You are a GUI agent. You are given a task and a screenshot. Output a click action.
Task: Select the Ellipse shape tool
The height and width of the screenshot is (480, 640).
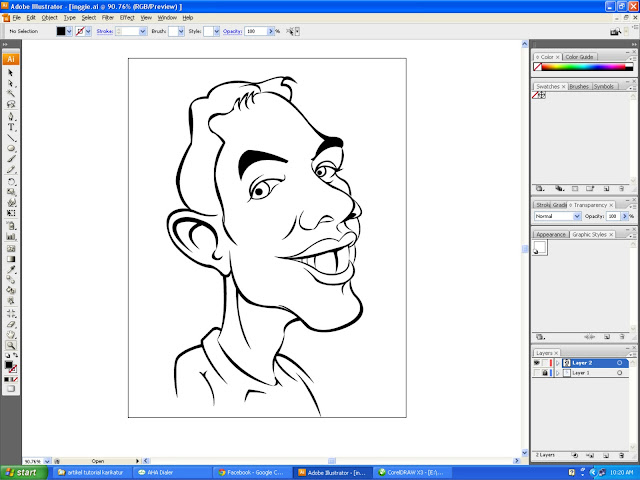pos(11,148)
